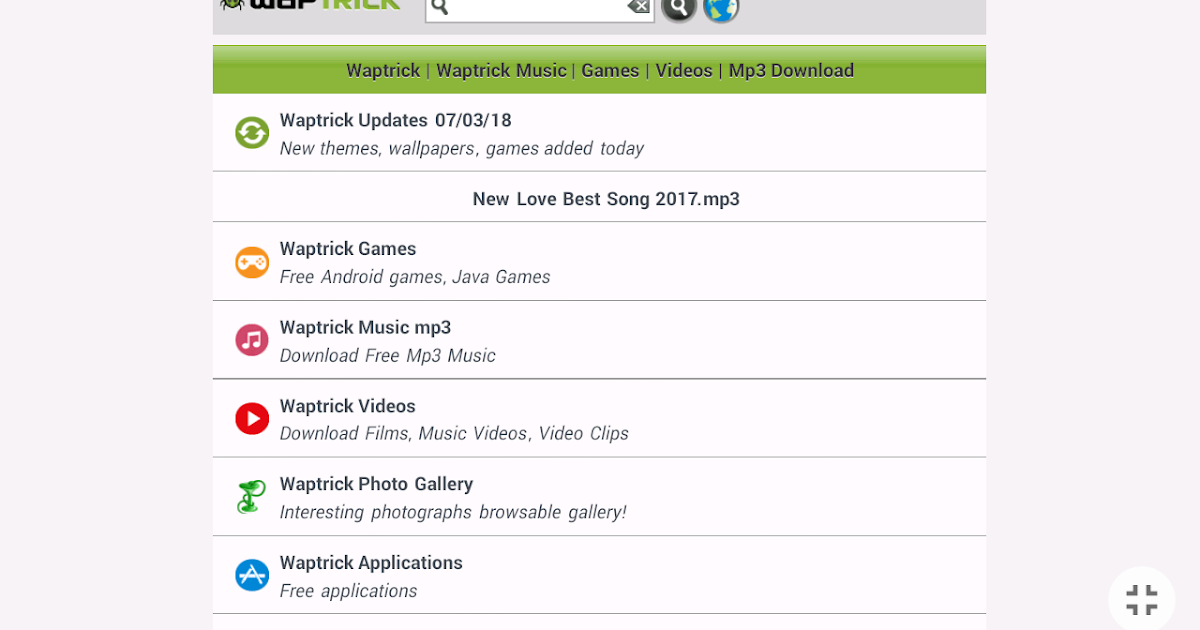1200x630 pixels.
Task: Click the pink music note icon
Action: coord(252,340)
